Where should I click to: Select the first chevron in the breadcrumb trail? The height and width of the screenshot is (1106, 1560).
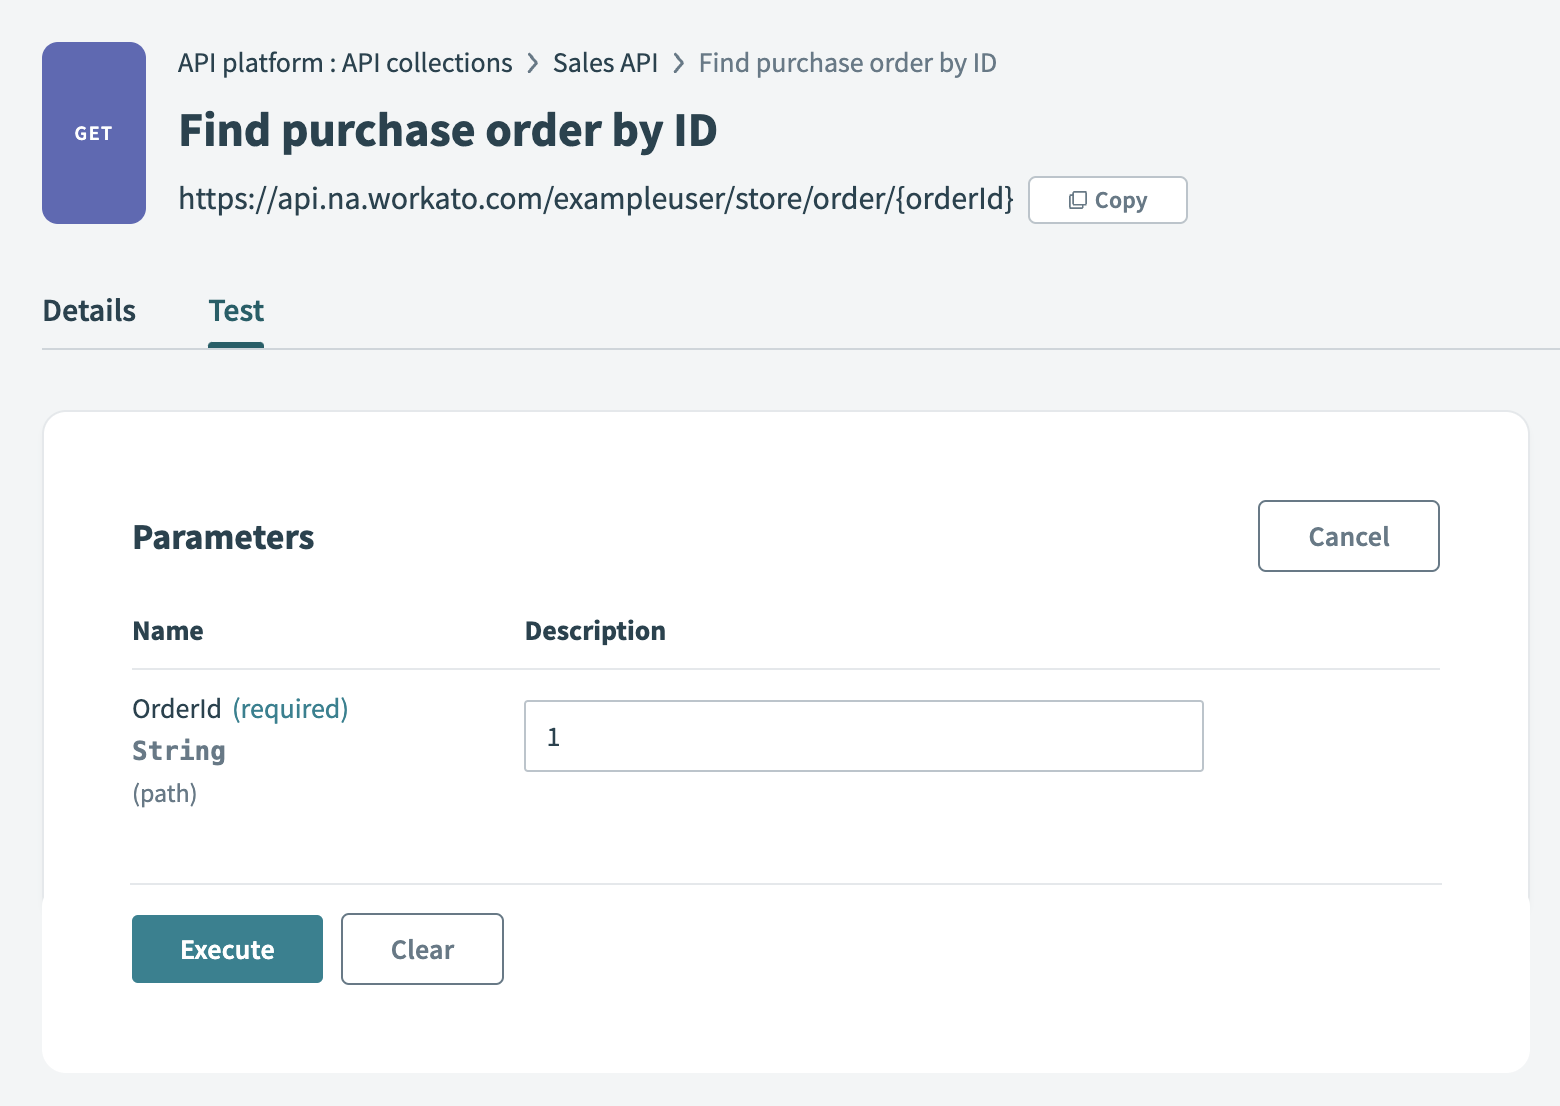(x=531, y=62)
